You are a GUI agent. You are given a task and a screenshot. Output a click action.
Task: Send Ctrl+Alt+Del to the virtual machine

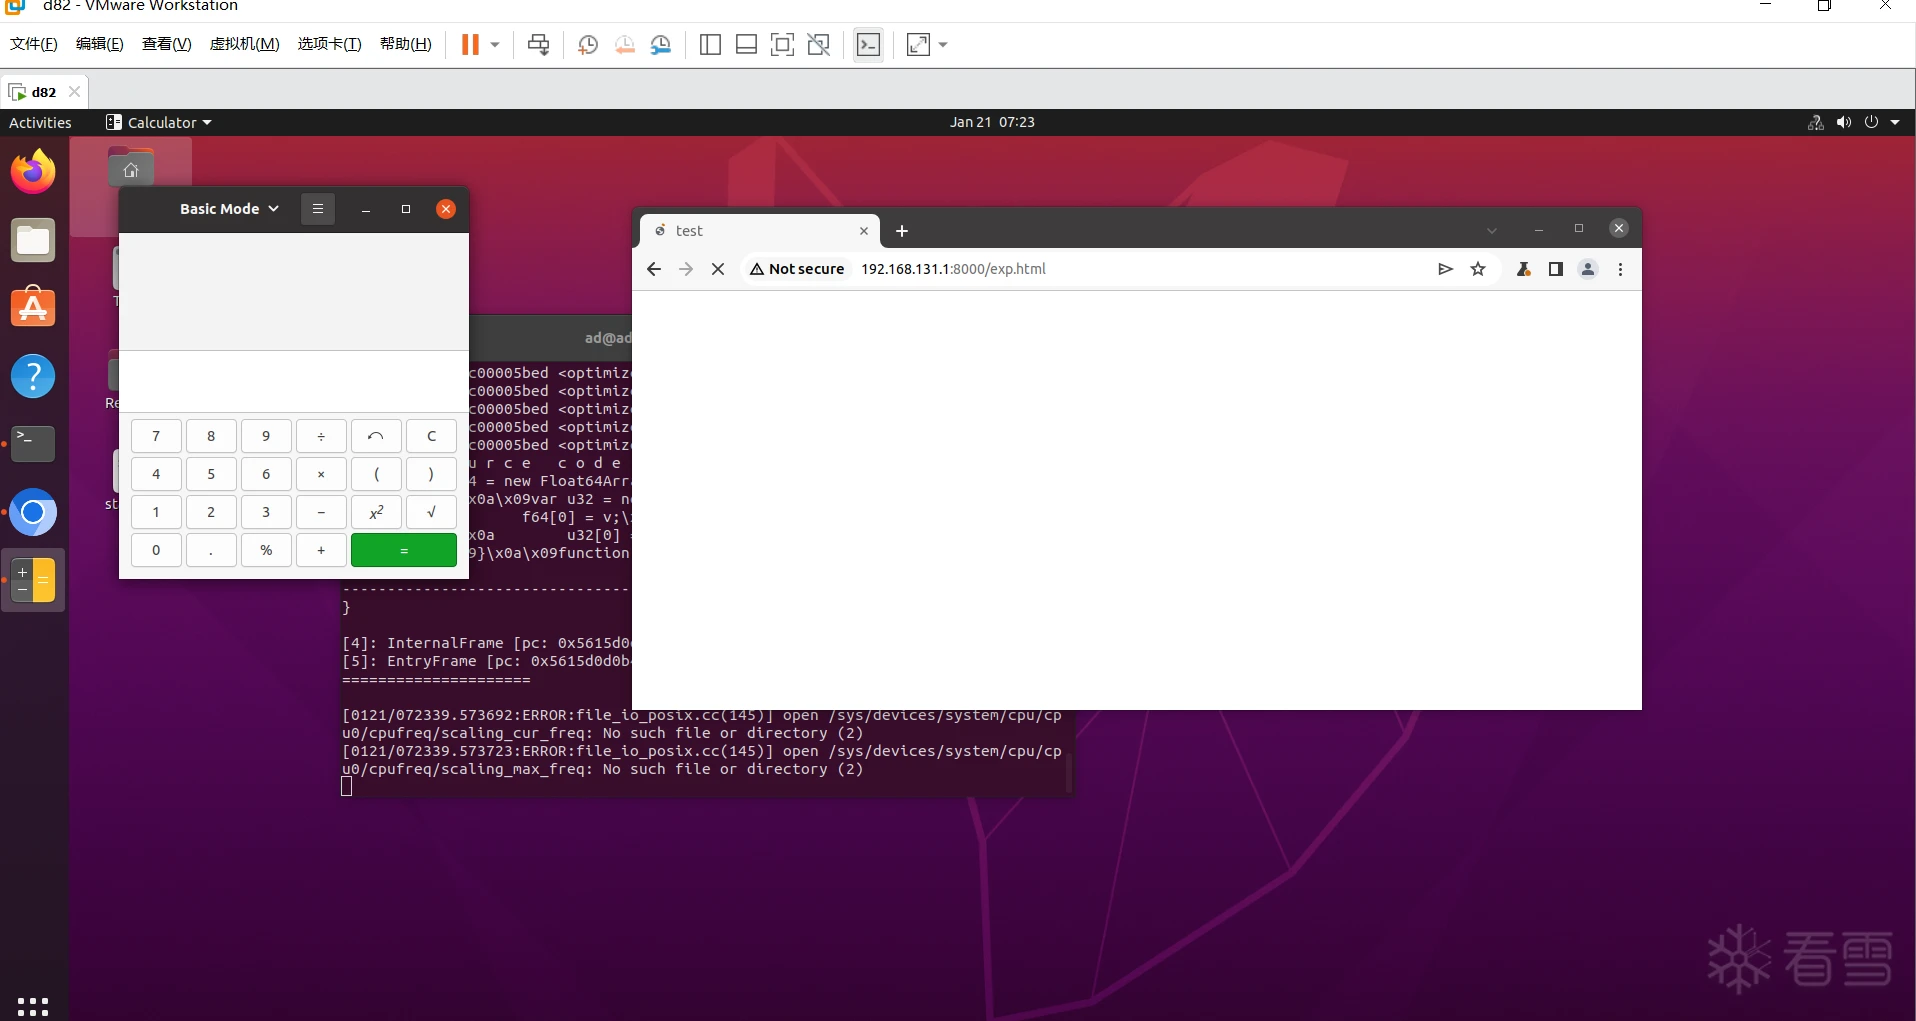pos(538,44)
